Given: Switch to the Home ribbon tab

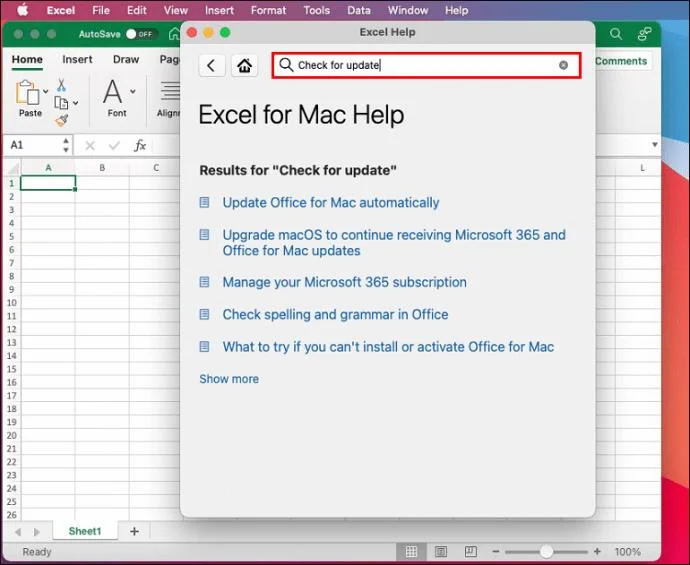Looking at the screenshot, I should [27, 59].
